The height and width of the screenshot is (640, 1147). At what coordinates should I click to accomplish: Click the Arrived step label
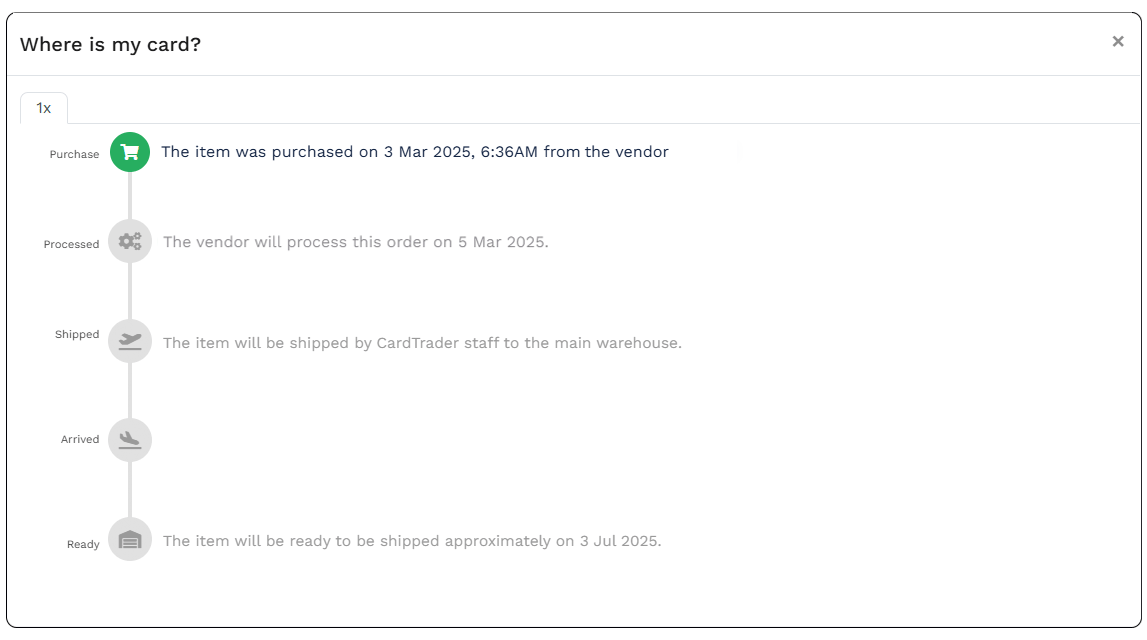80,439
